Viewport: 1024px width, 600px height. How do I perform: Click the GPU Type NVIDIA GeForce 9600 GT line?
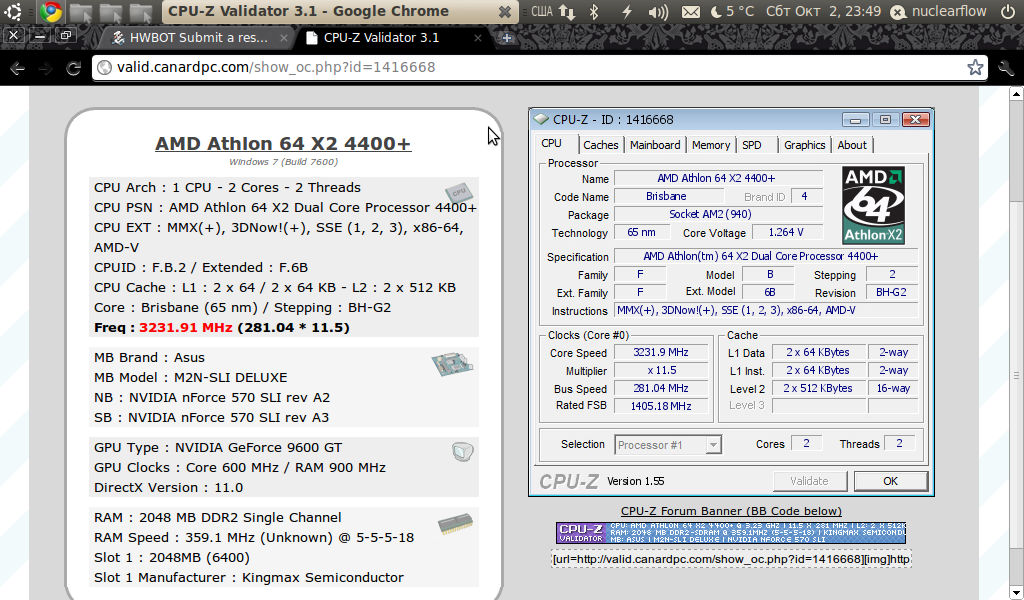[x=218, y=448]
